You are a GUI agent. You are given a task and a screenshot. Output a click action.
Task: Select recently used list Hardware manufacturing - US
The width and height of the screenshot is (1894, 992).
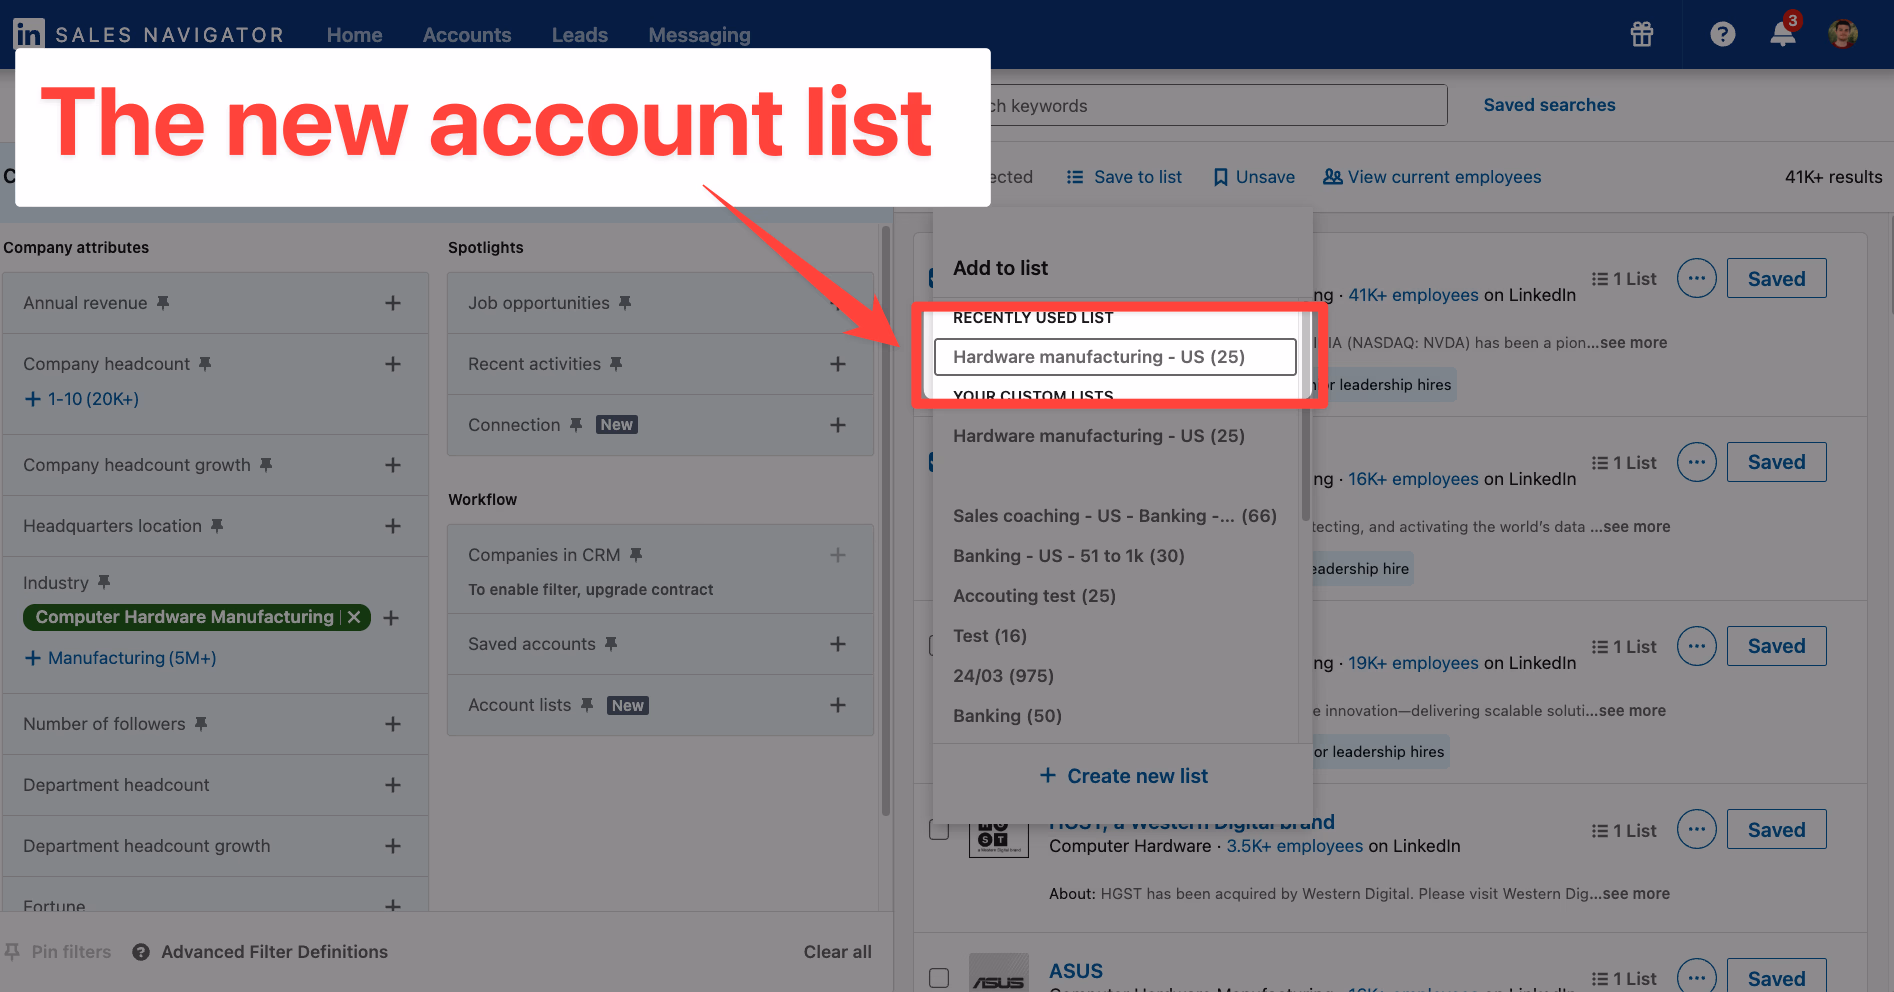click(x=1115, y=357)
